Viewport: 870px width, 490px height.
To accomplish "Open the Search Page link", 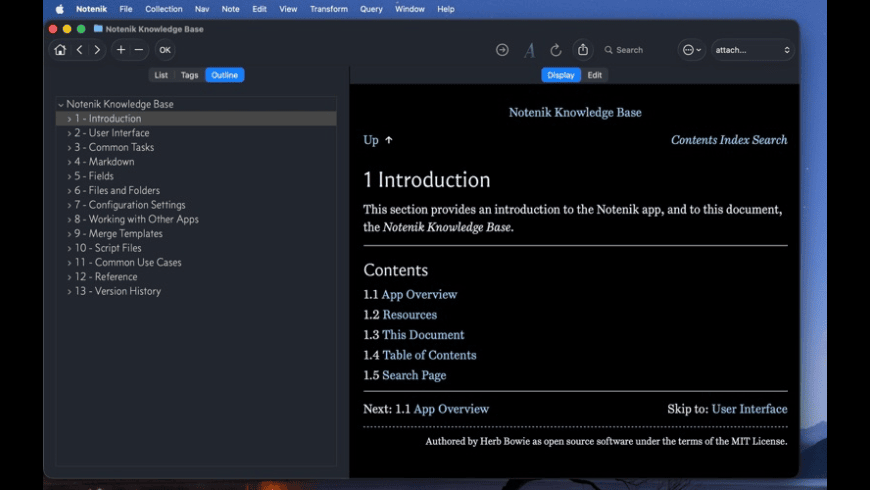I will click(x=414, y=375).
